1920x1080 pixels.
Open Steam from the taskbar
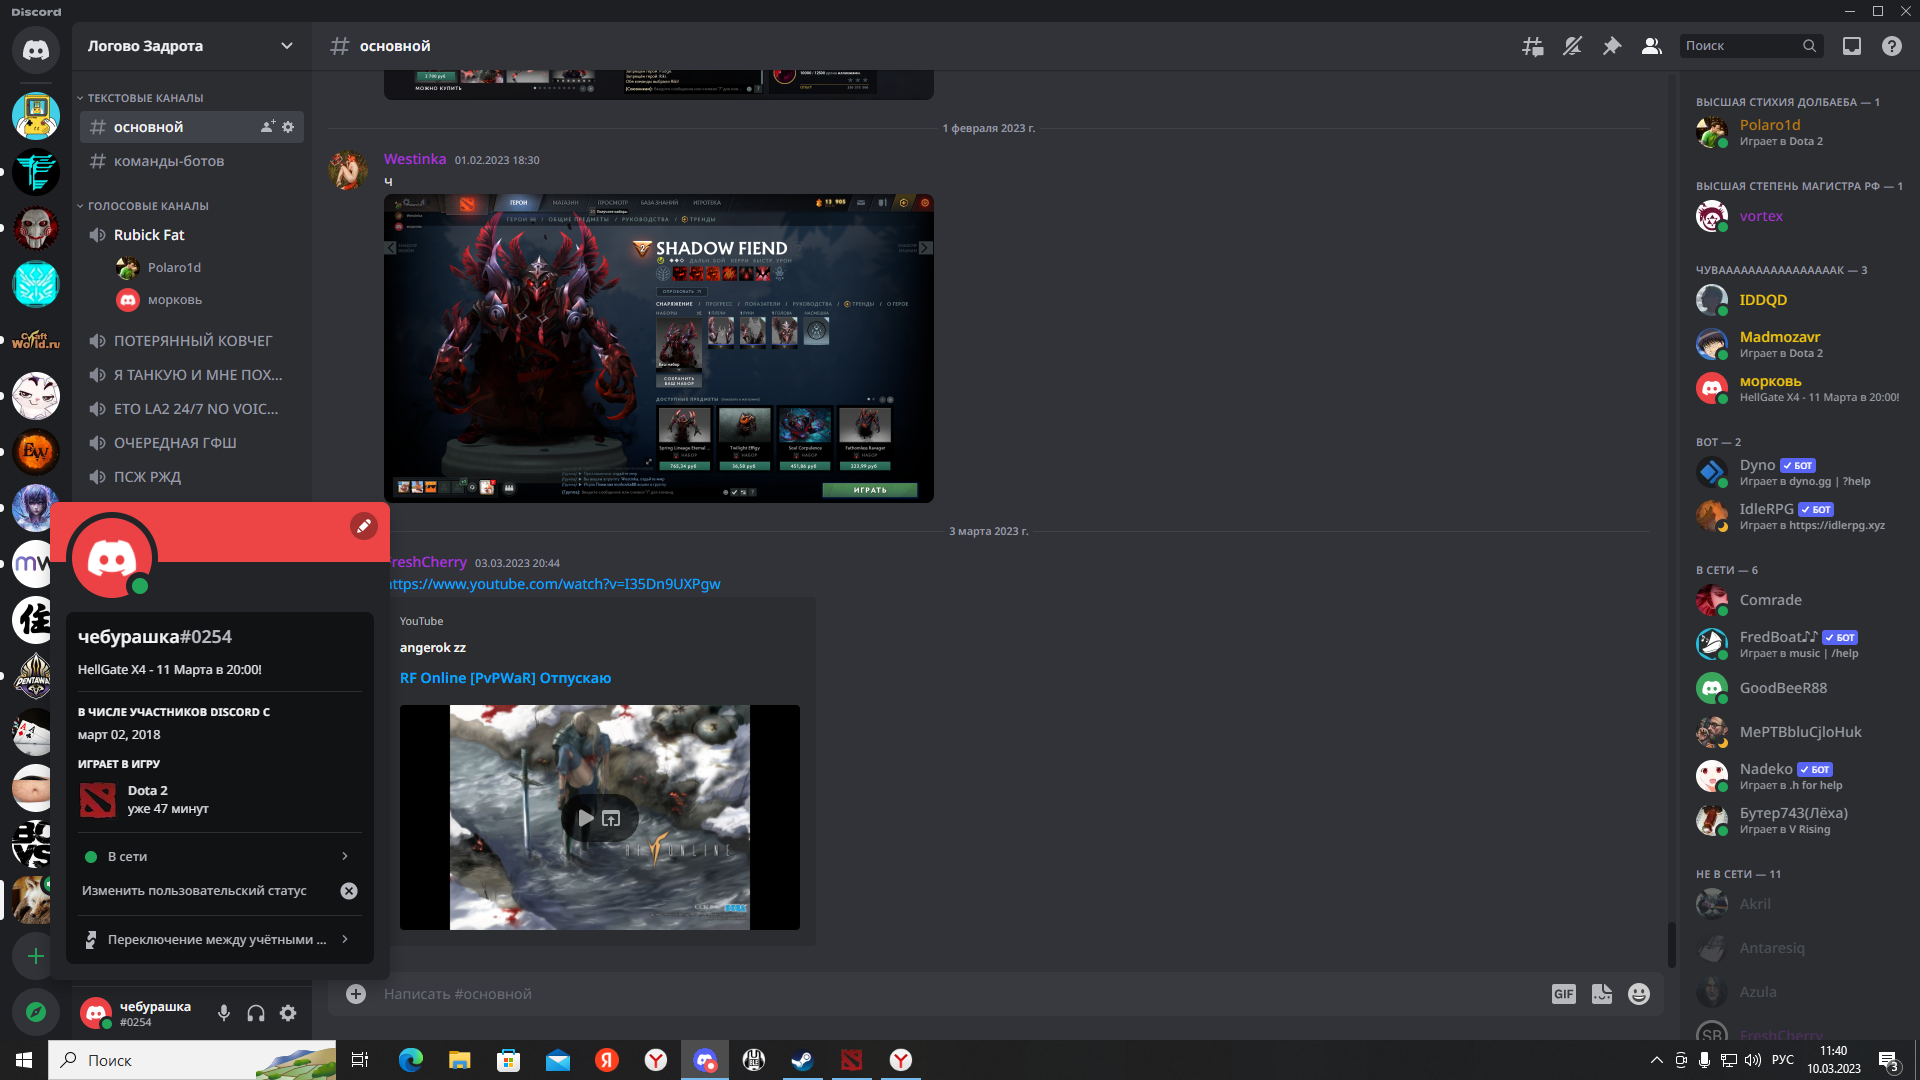[802, 1060]
